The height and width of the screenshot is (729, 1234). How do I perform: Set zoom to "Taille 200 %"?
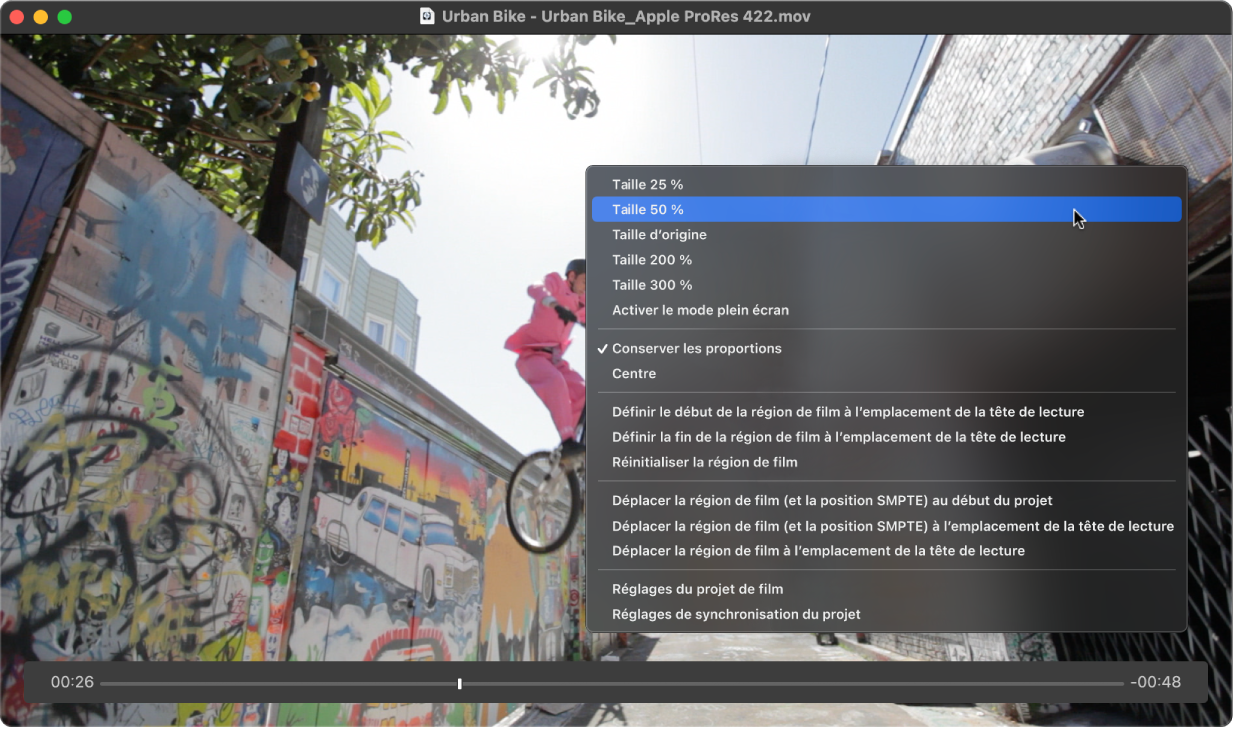point(652,259)
